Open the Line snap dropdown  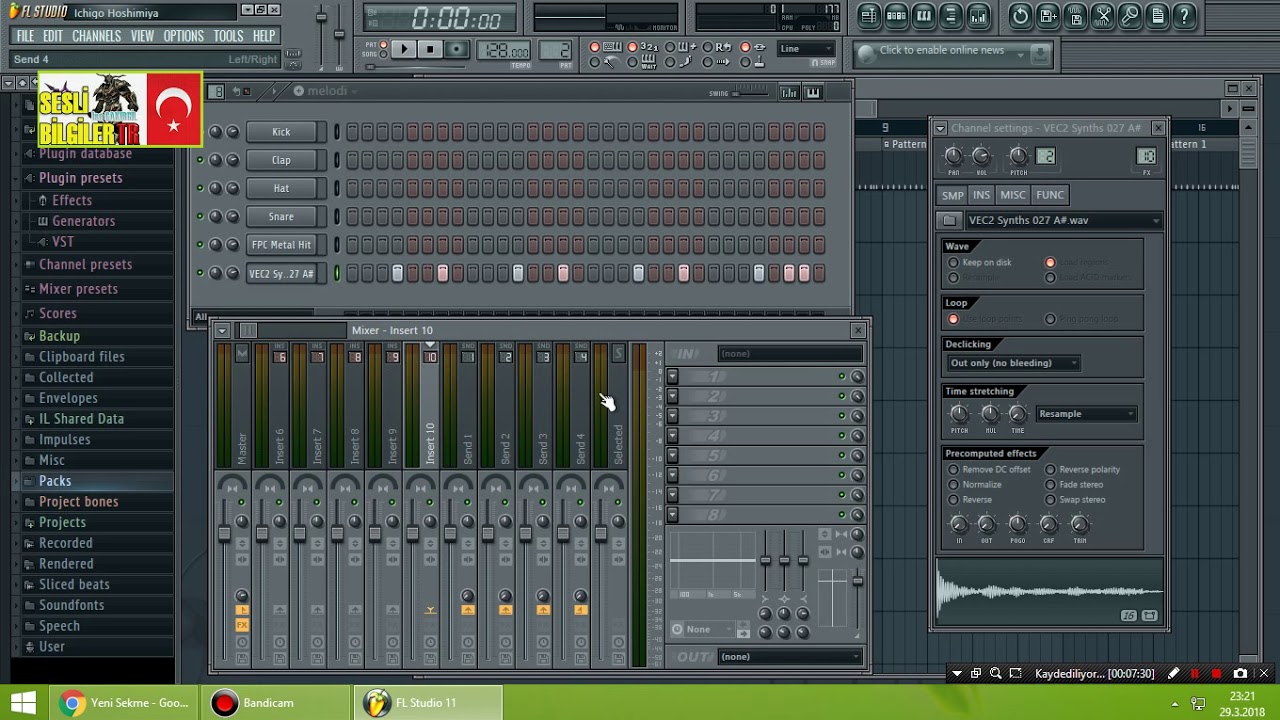806,49
